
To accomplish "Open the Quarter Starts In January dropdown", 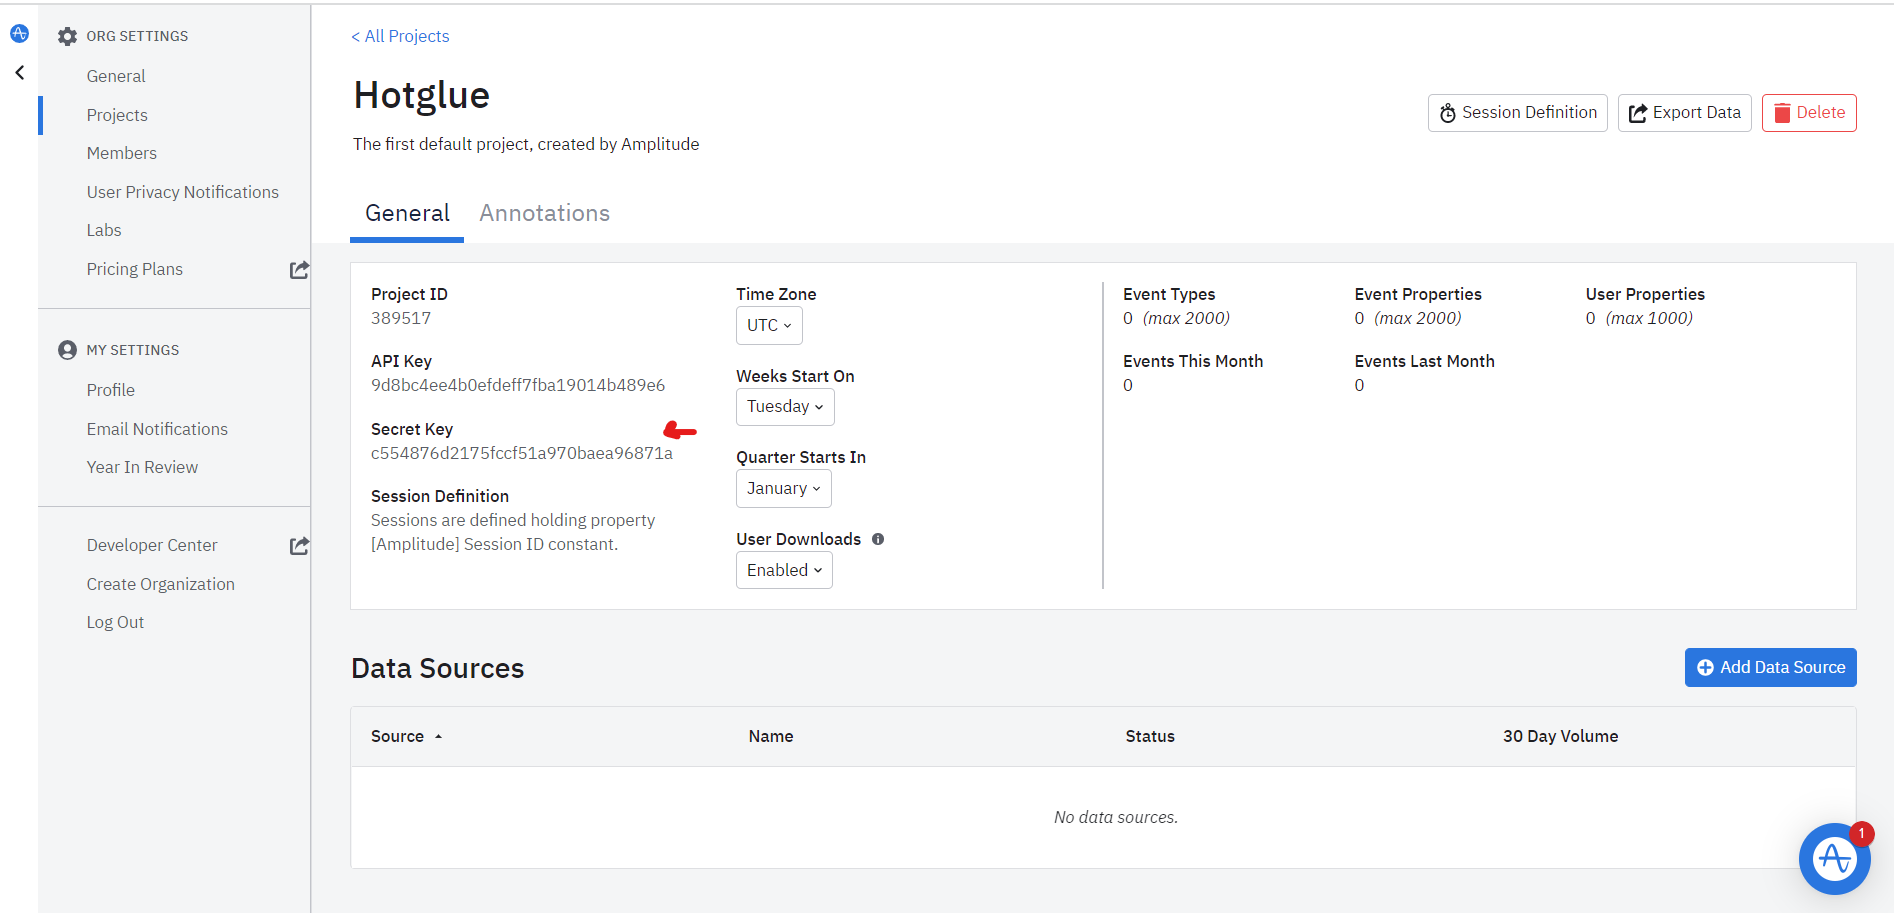I will point(784,489).
